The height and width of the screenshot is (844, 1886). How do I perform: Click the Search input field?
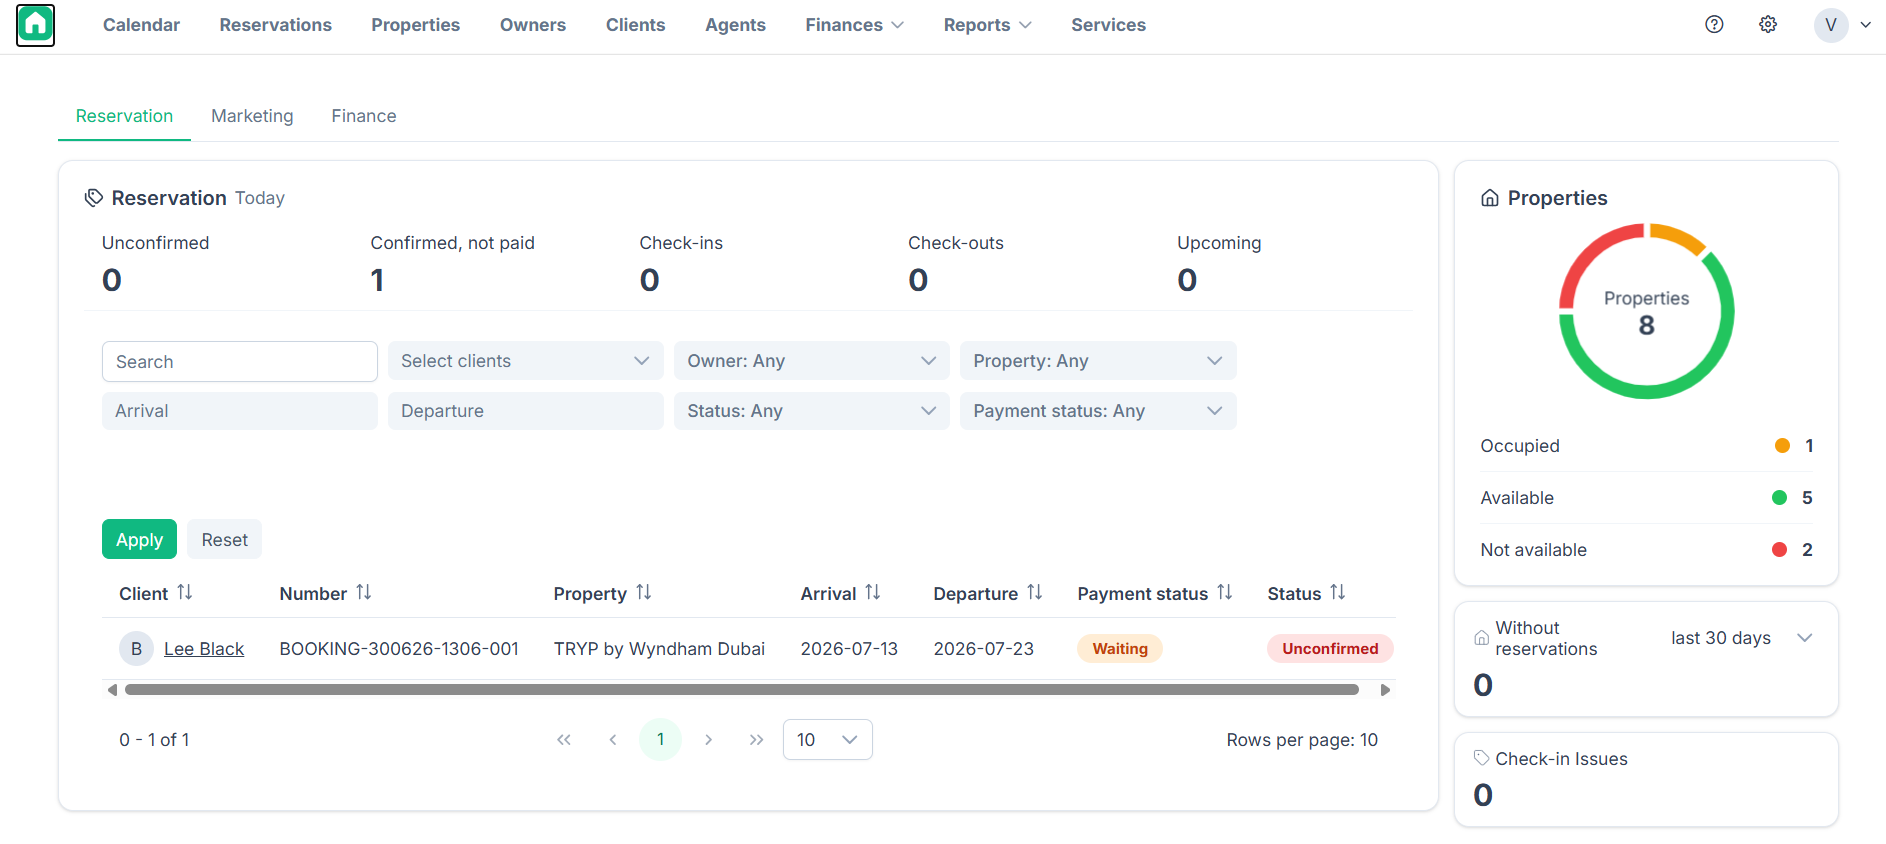(x=240, y=361)
